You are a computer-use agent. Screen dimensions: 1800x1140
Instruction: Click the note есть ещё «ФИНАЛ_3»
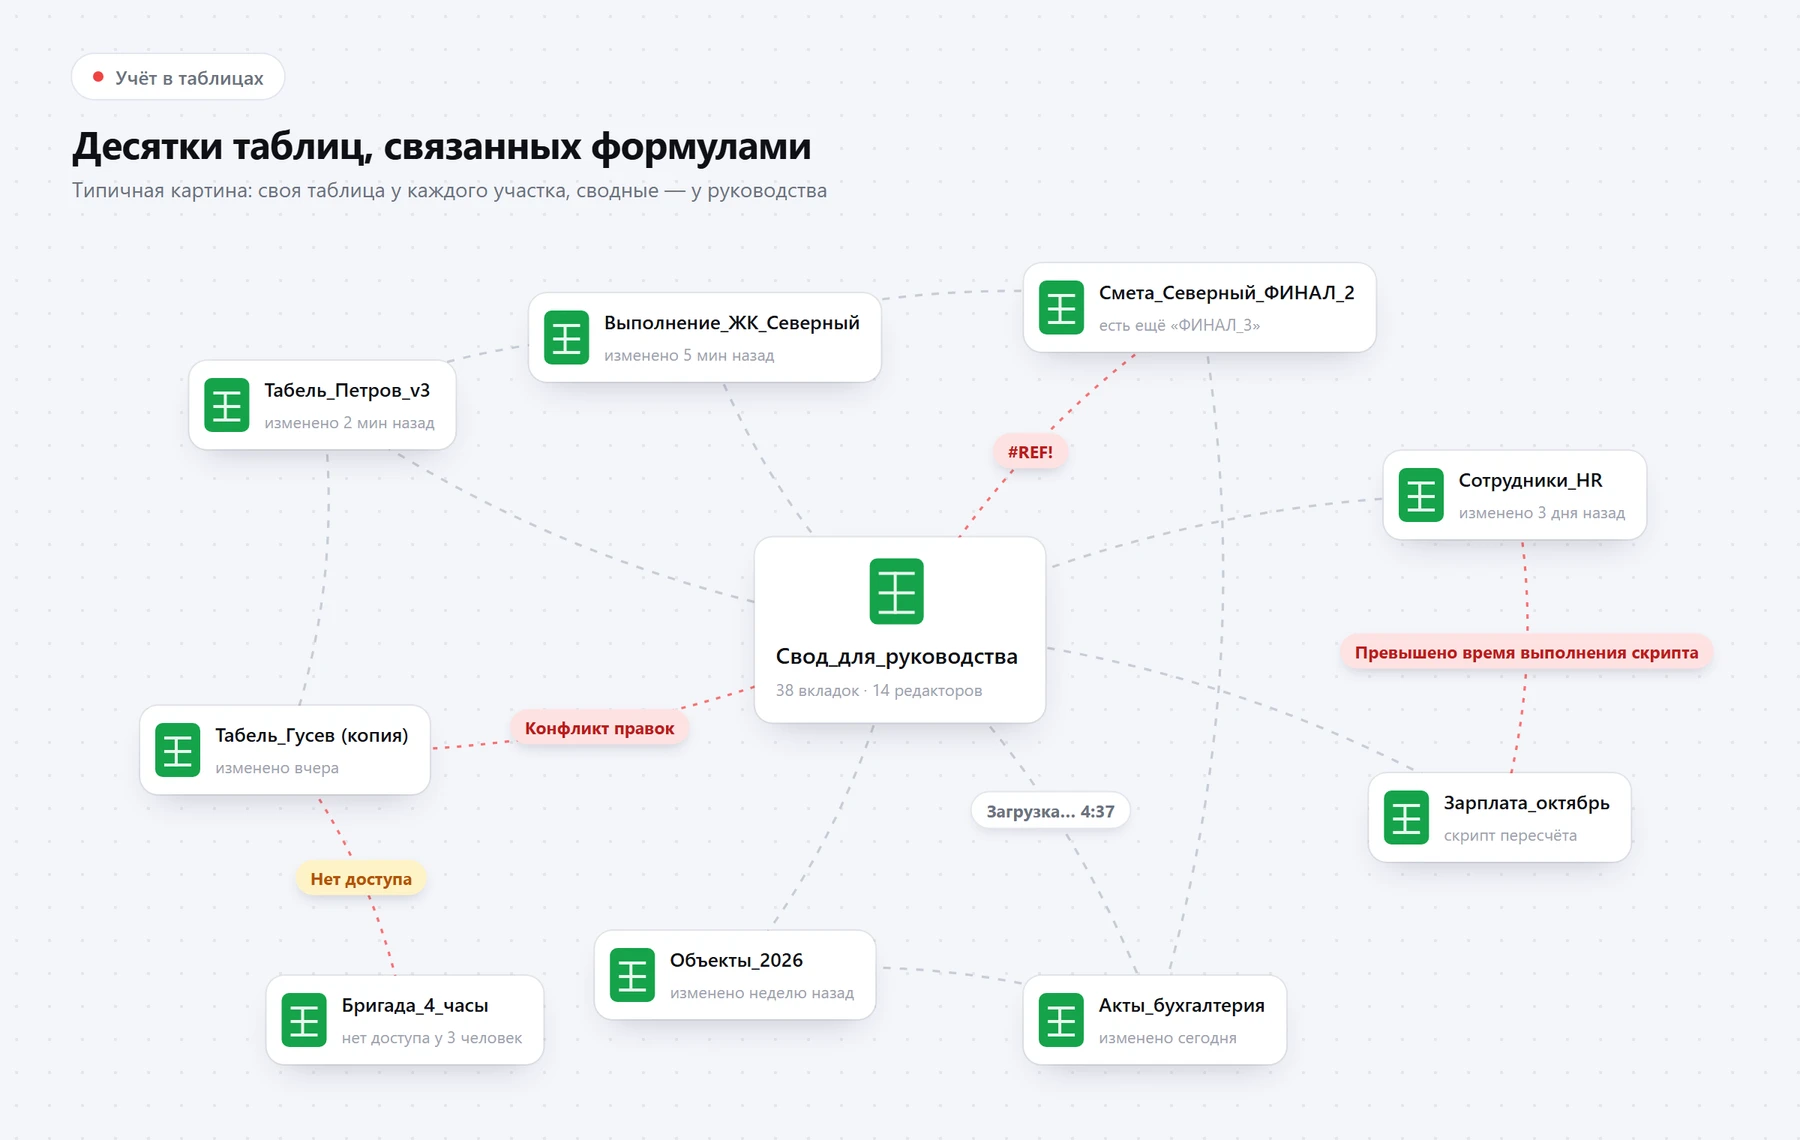1180,325
